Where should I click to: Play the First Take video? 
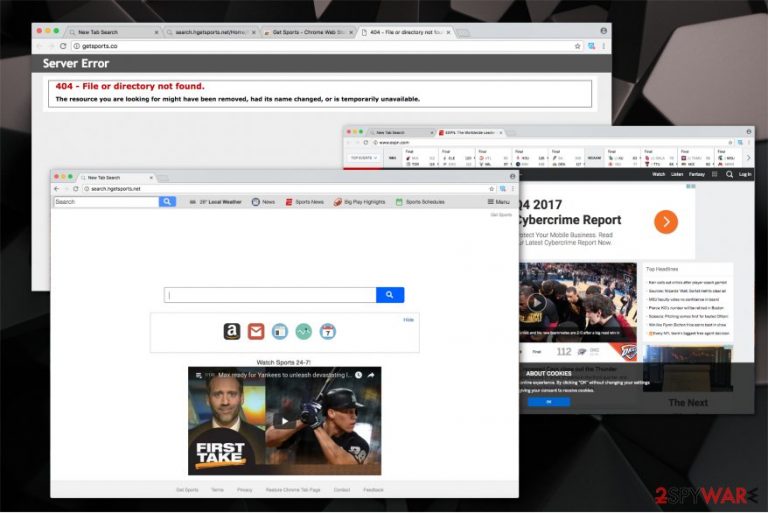[284, 421]
